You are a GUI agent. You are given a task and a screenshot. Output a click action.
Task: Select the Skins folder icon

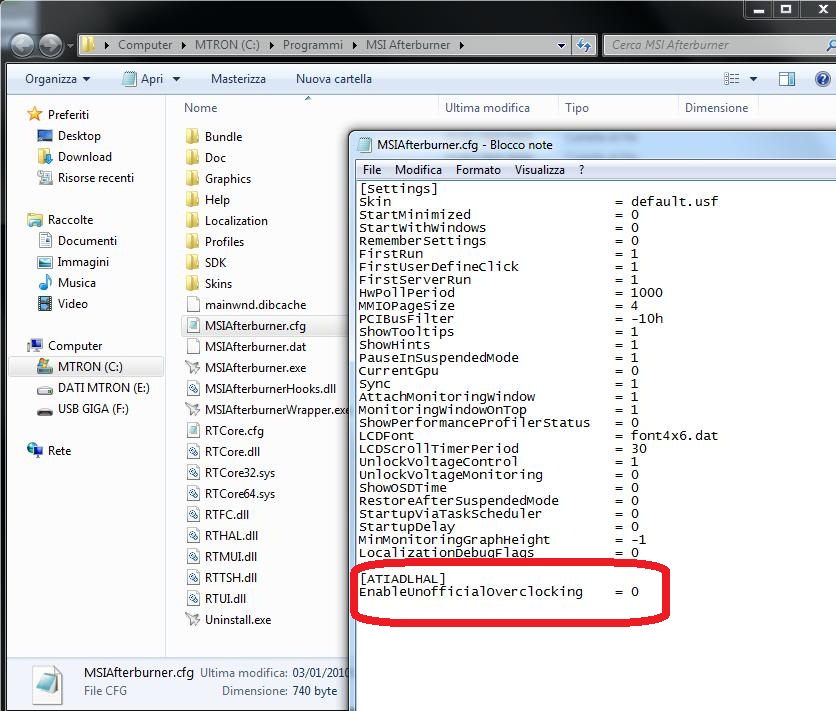pos(192,284)
